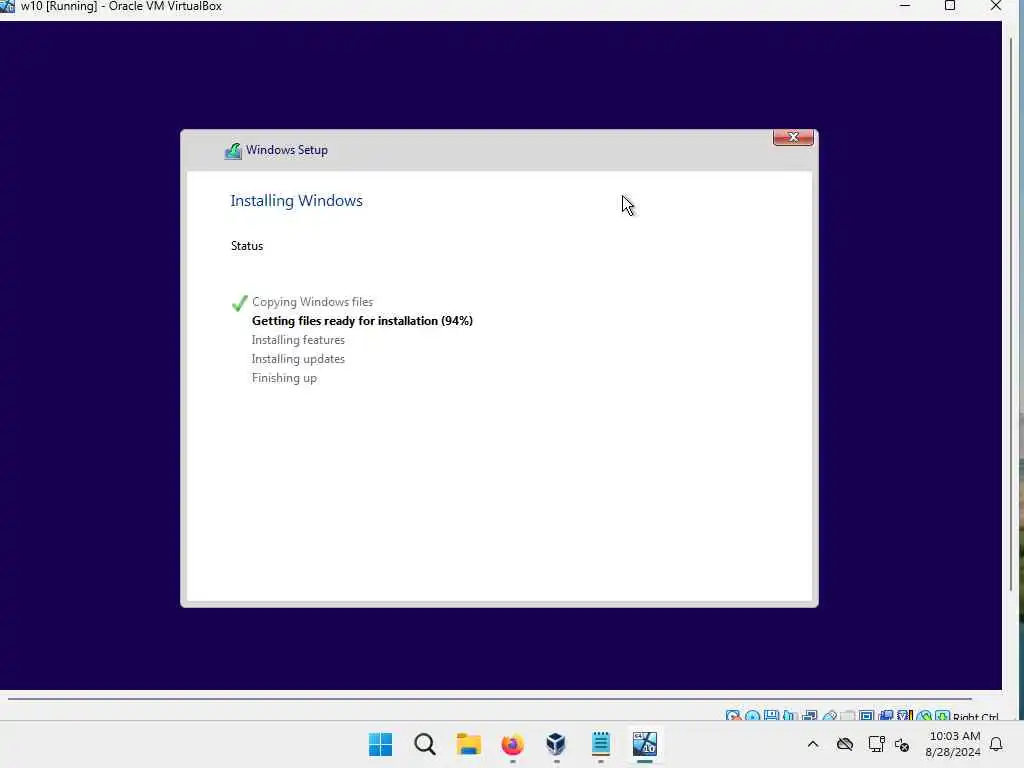Open the clock showing 10:03 AM
Viewport: 1024px width, 768px height.
(953, 744)
